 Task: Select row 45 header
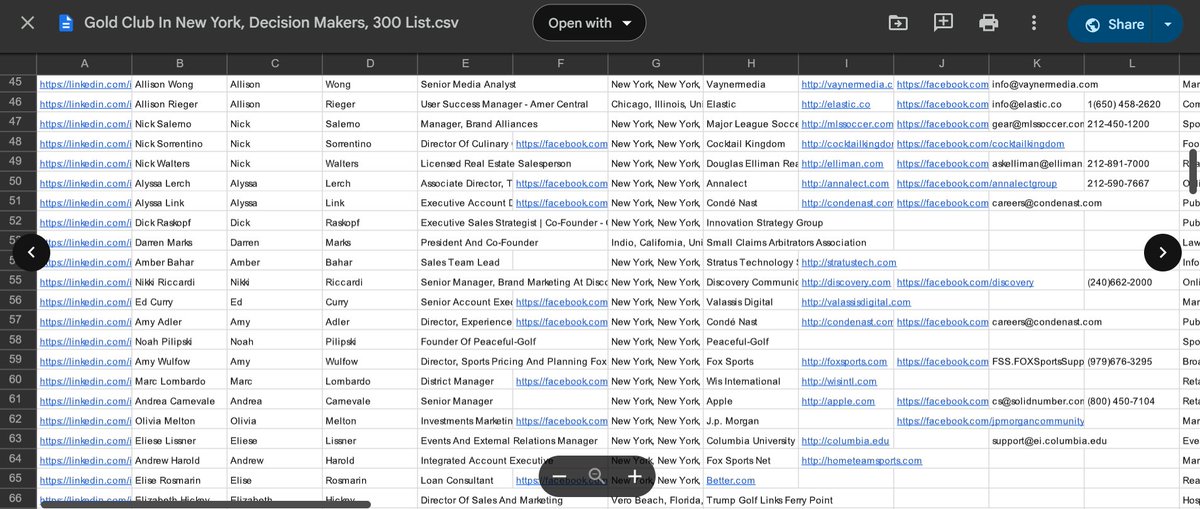pyautogui.click(x=18, y=84)
